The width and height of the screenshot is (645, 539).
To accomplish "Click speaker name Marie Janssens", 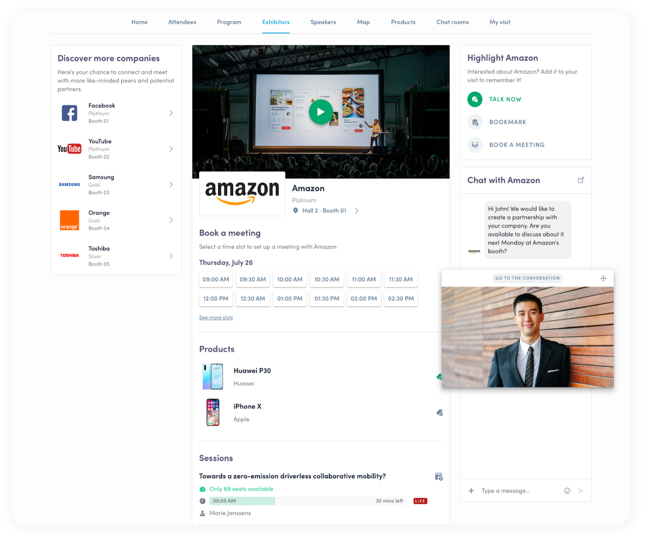I will (x=230, y=513).
